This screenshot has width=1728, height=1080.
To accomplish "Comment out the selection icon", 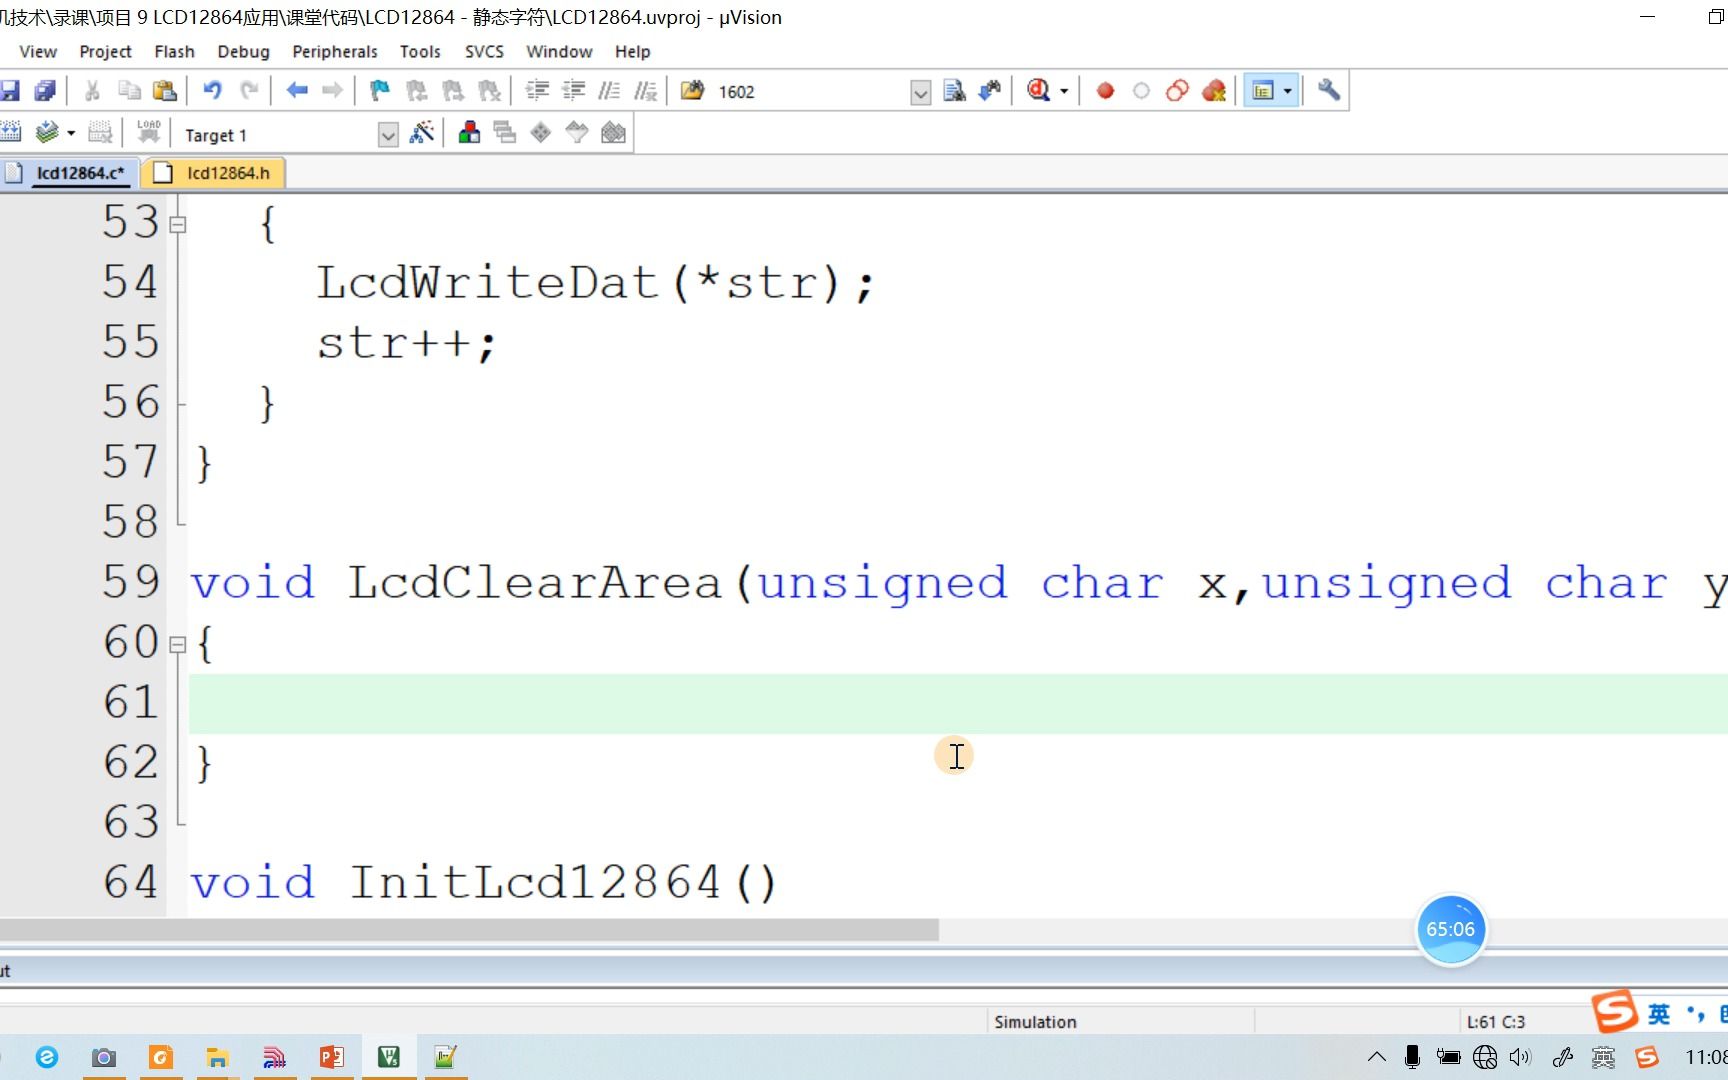I will pyautogui.click(x=609, y=91).
